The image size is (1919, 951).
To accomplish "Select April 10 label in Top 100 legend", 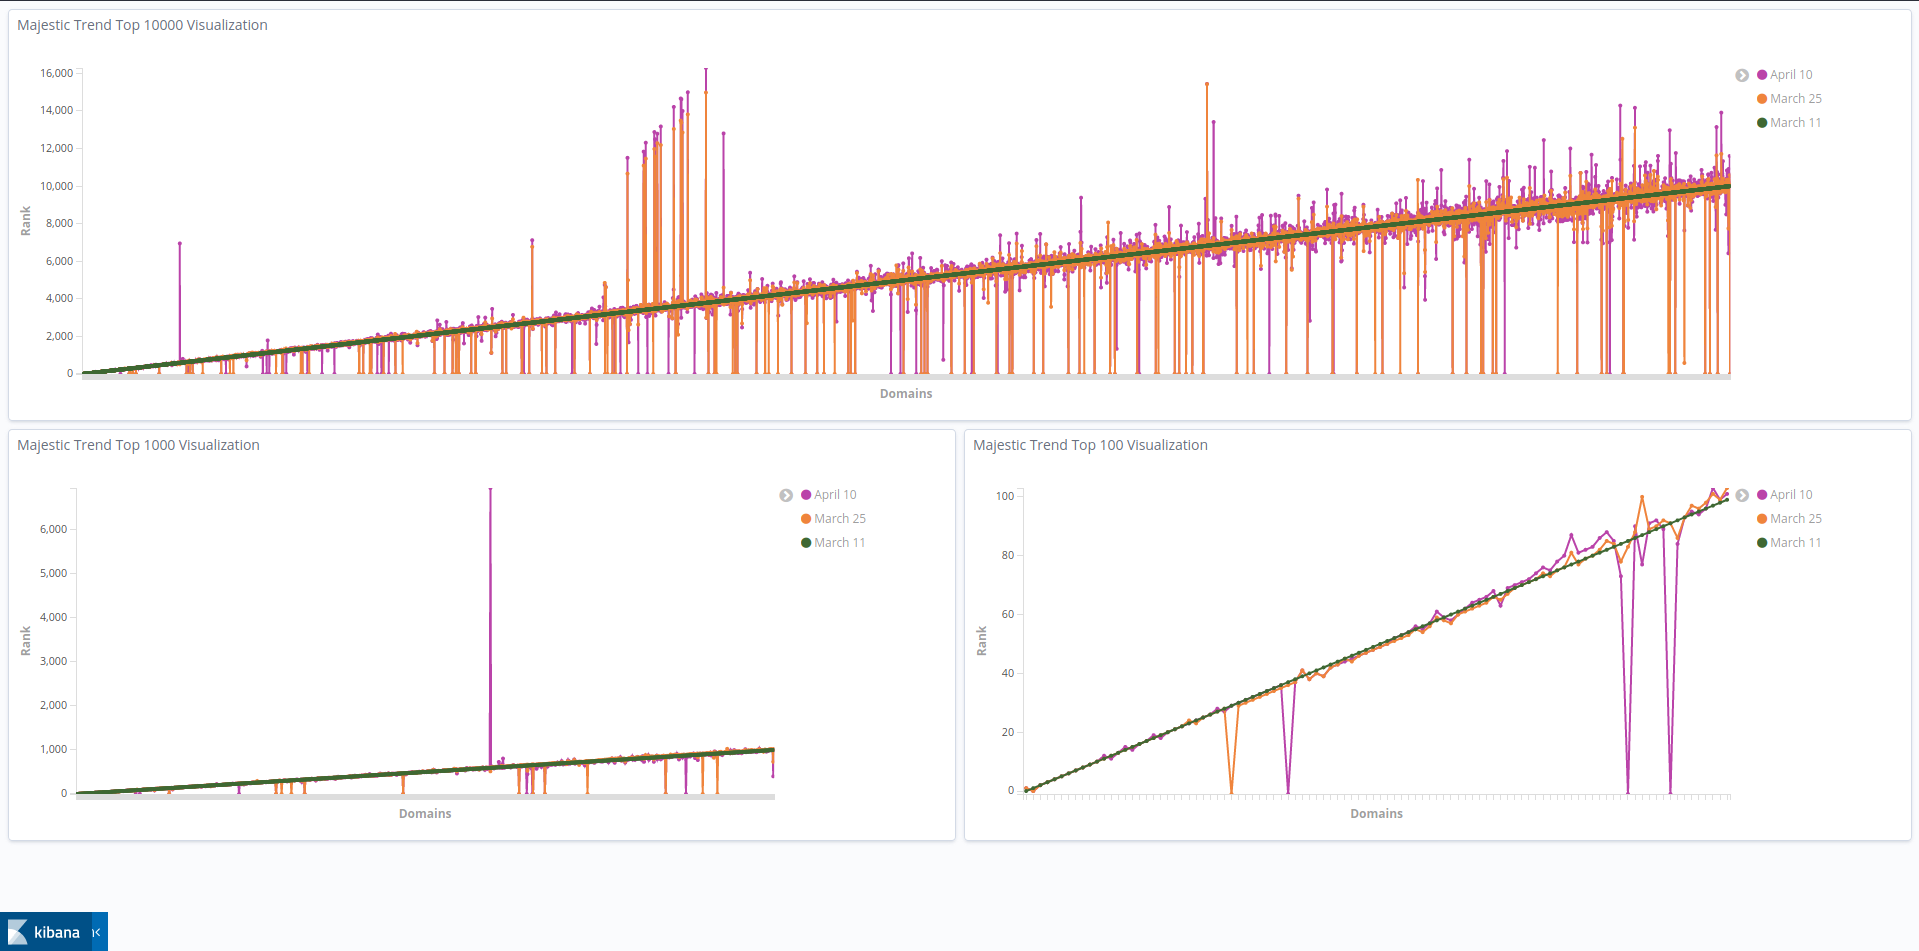I will click(x=1791, y=495).
